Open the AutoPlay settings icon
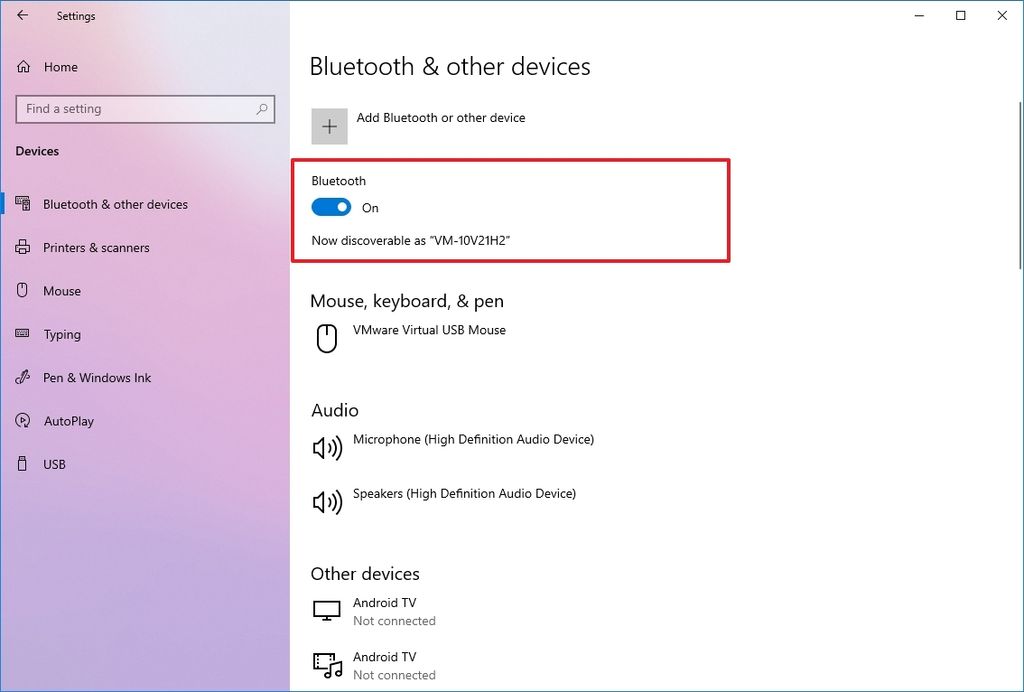 [22, 420]
